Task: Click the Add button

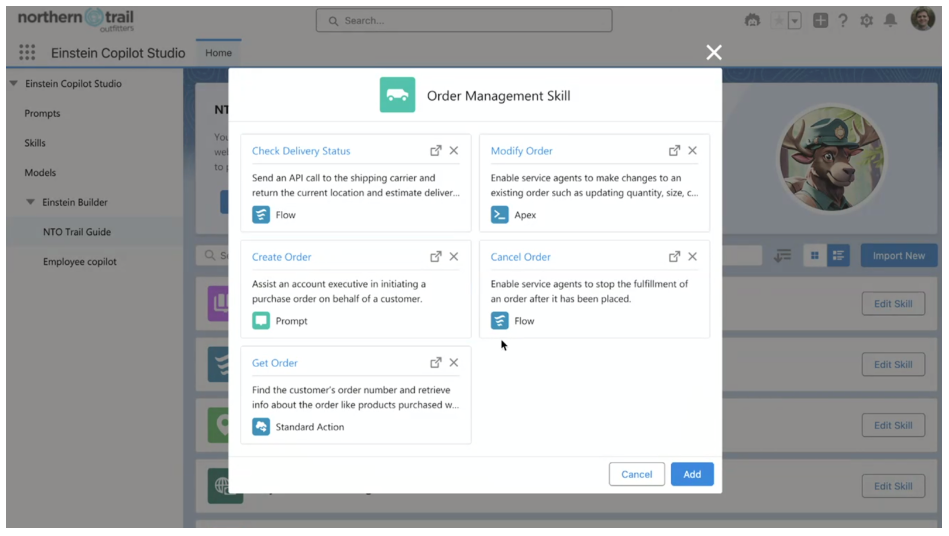Action: point(692,474)
